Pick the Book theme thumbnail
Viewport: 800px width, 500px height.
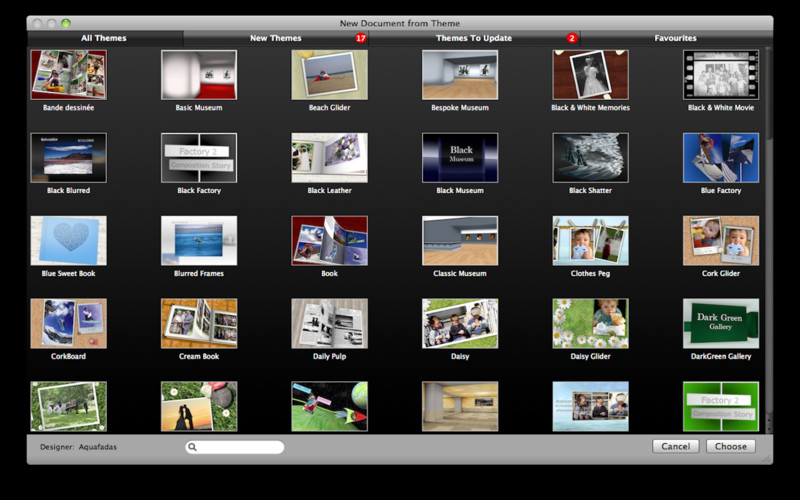coord(330,240)
